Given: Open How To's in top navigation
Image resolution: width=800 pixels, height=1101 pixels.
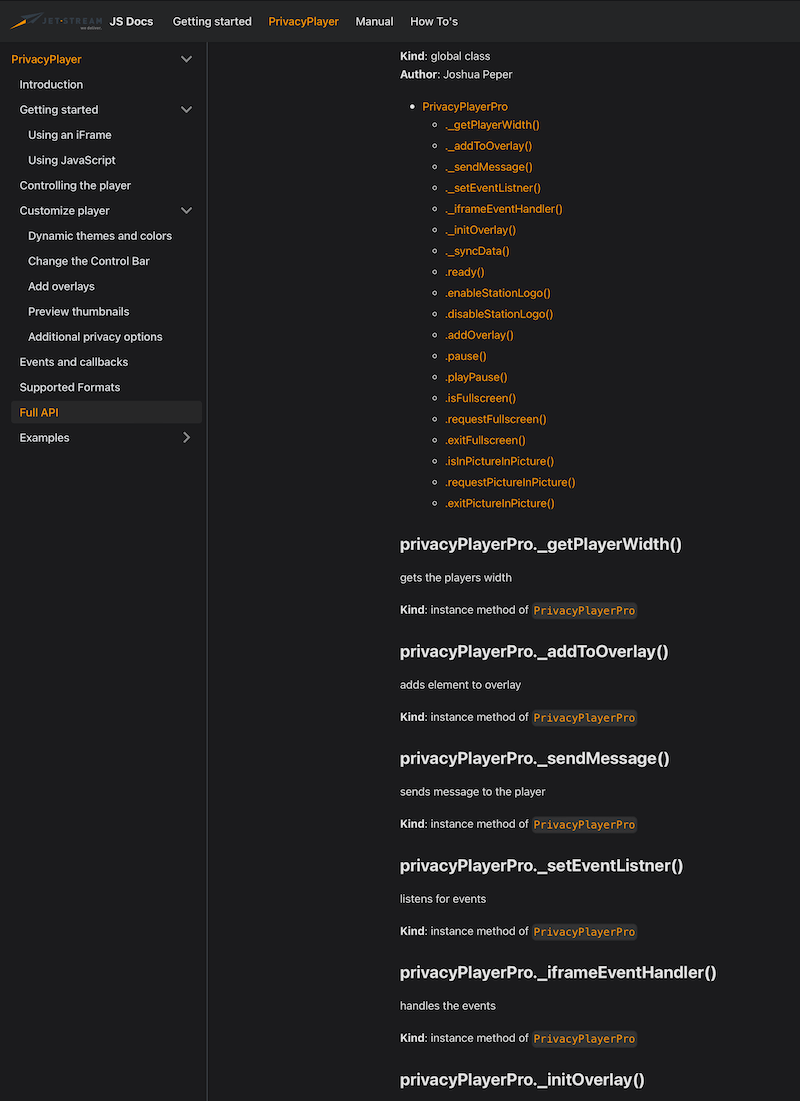Looking at the screenshot, I should [433, 20].
